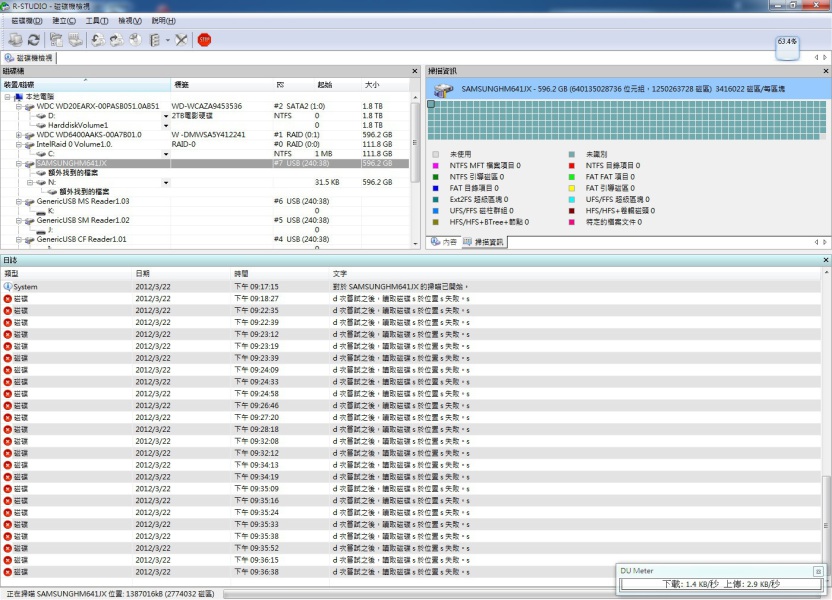Open the 磁碟機(D) menu
The image size is (832, 600).
pyautogui.click(x=27, y=21)
